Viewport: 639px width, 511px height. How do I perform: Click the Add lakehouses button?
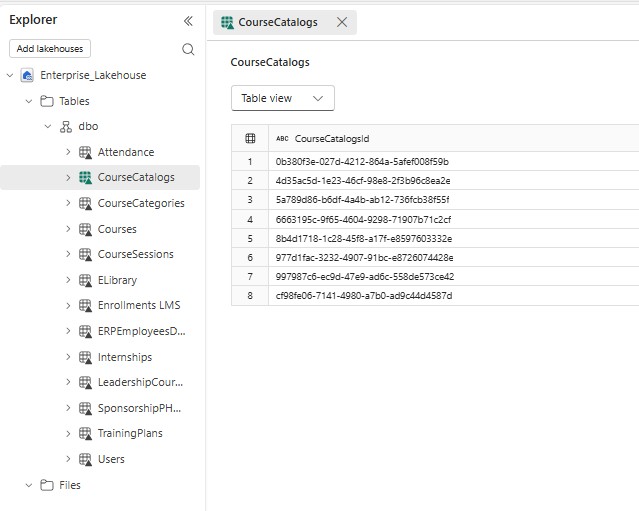pos(50,48)
